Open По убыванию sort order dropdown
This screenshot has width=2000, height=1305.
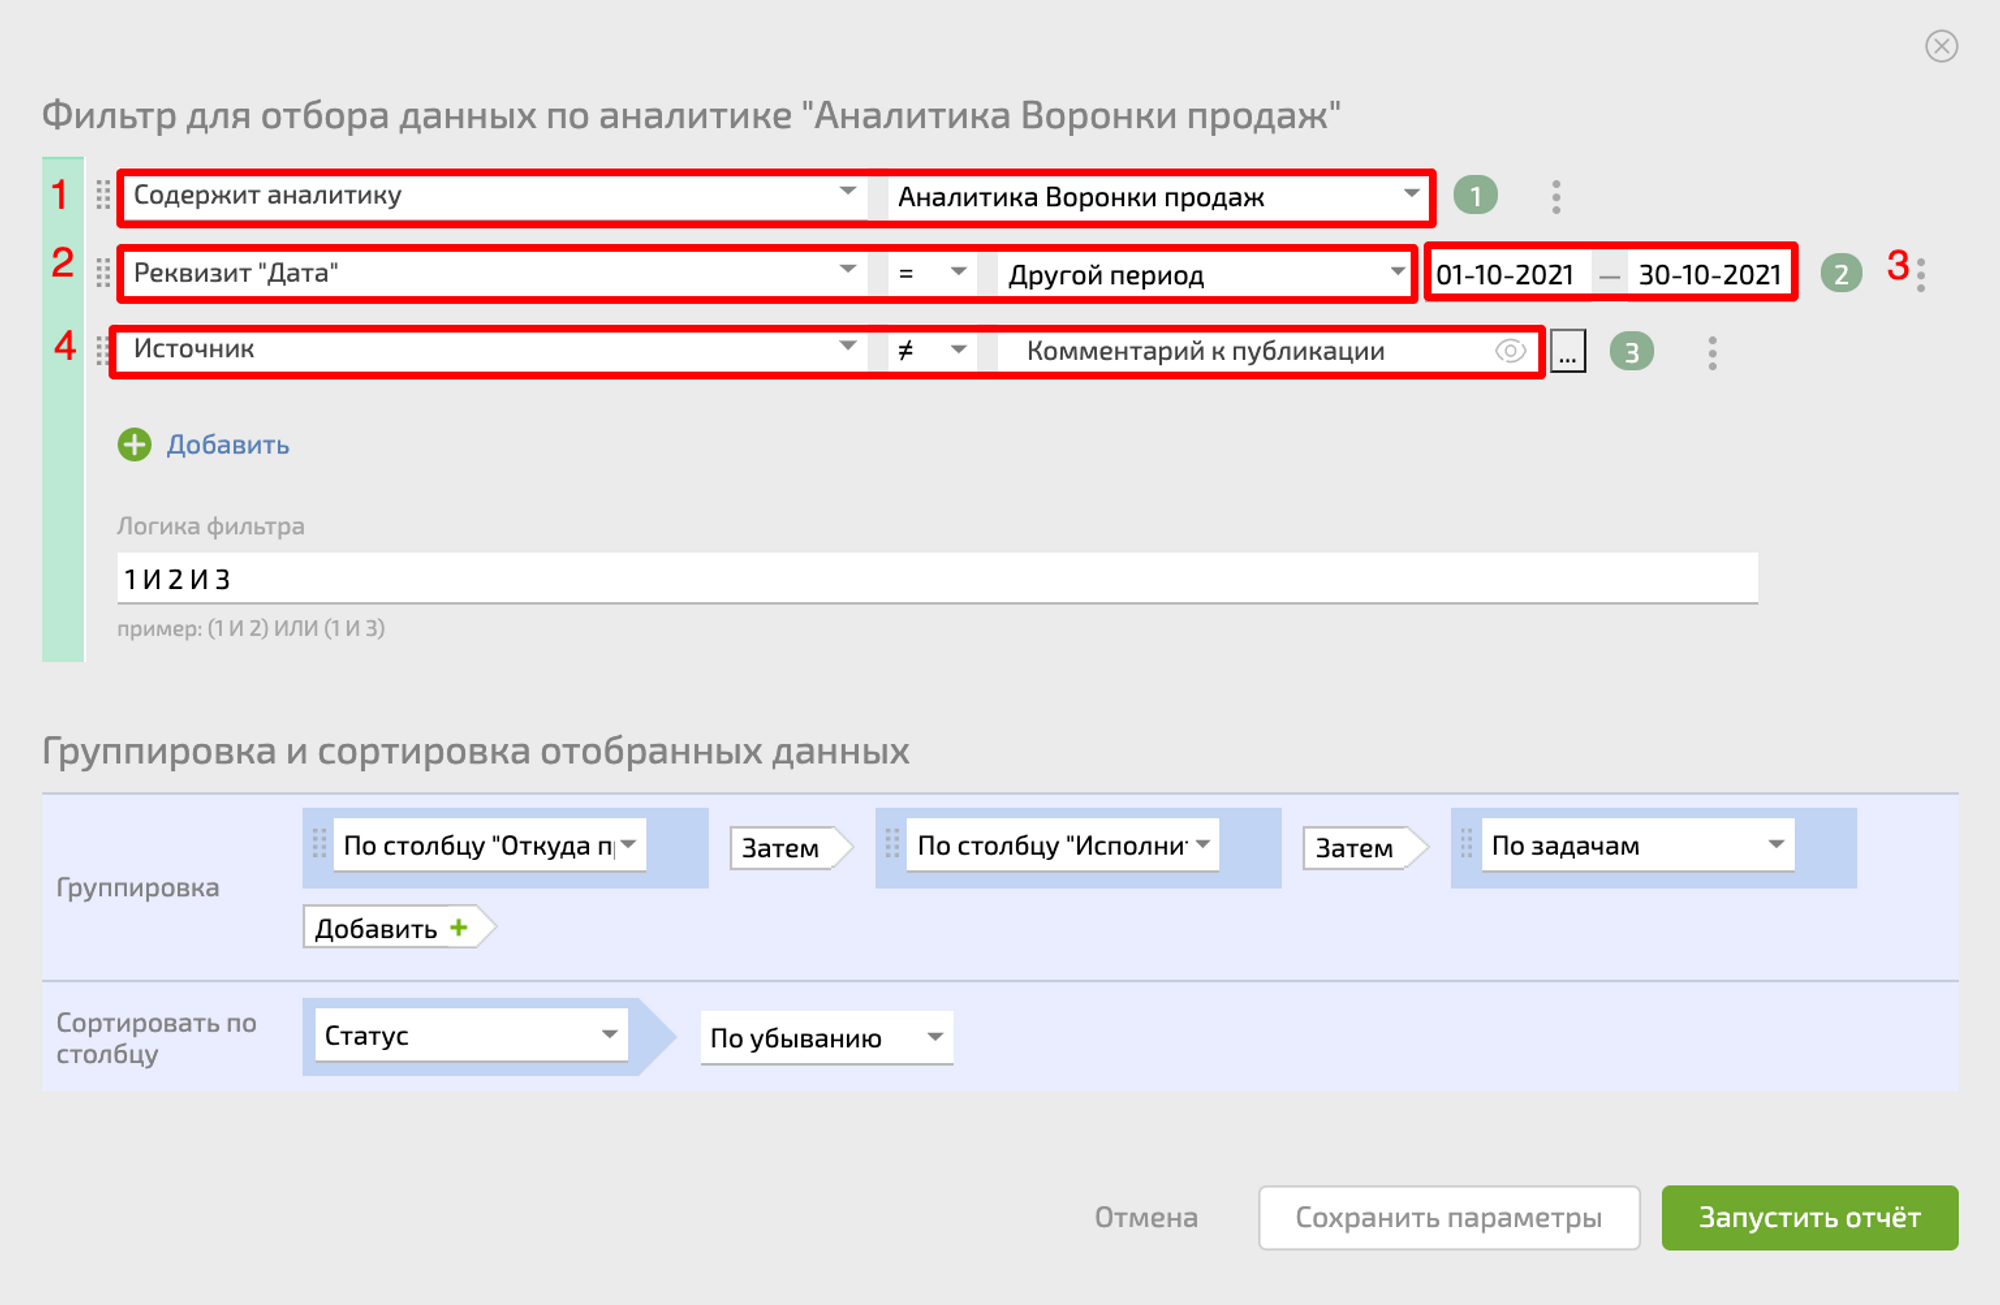[825, 1038]
